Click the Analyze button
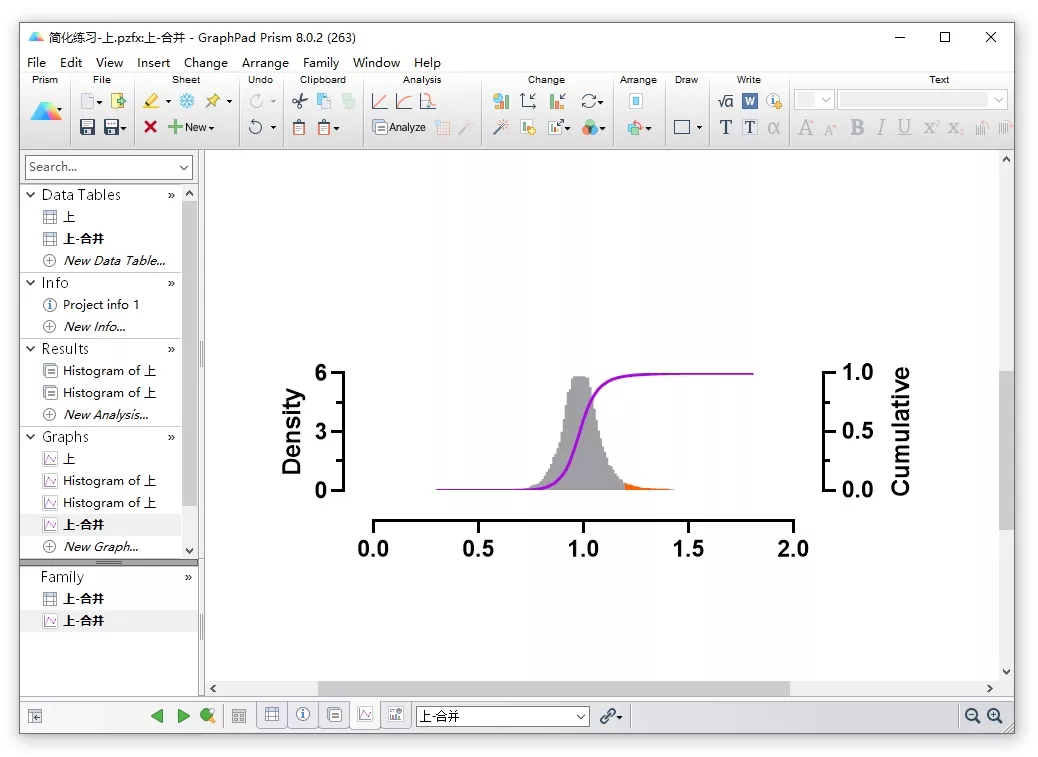The height and width of the screenshot is (757, 1038). click(399, 127)
